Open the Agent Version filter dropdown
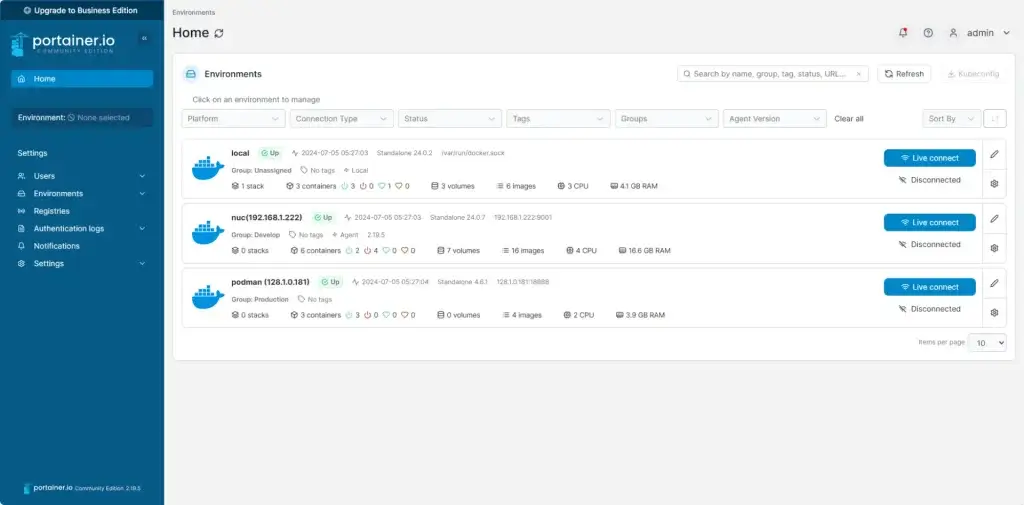The image size is (1024, 505). [x=775, y=119]
